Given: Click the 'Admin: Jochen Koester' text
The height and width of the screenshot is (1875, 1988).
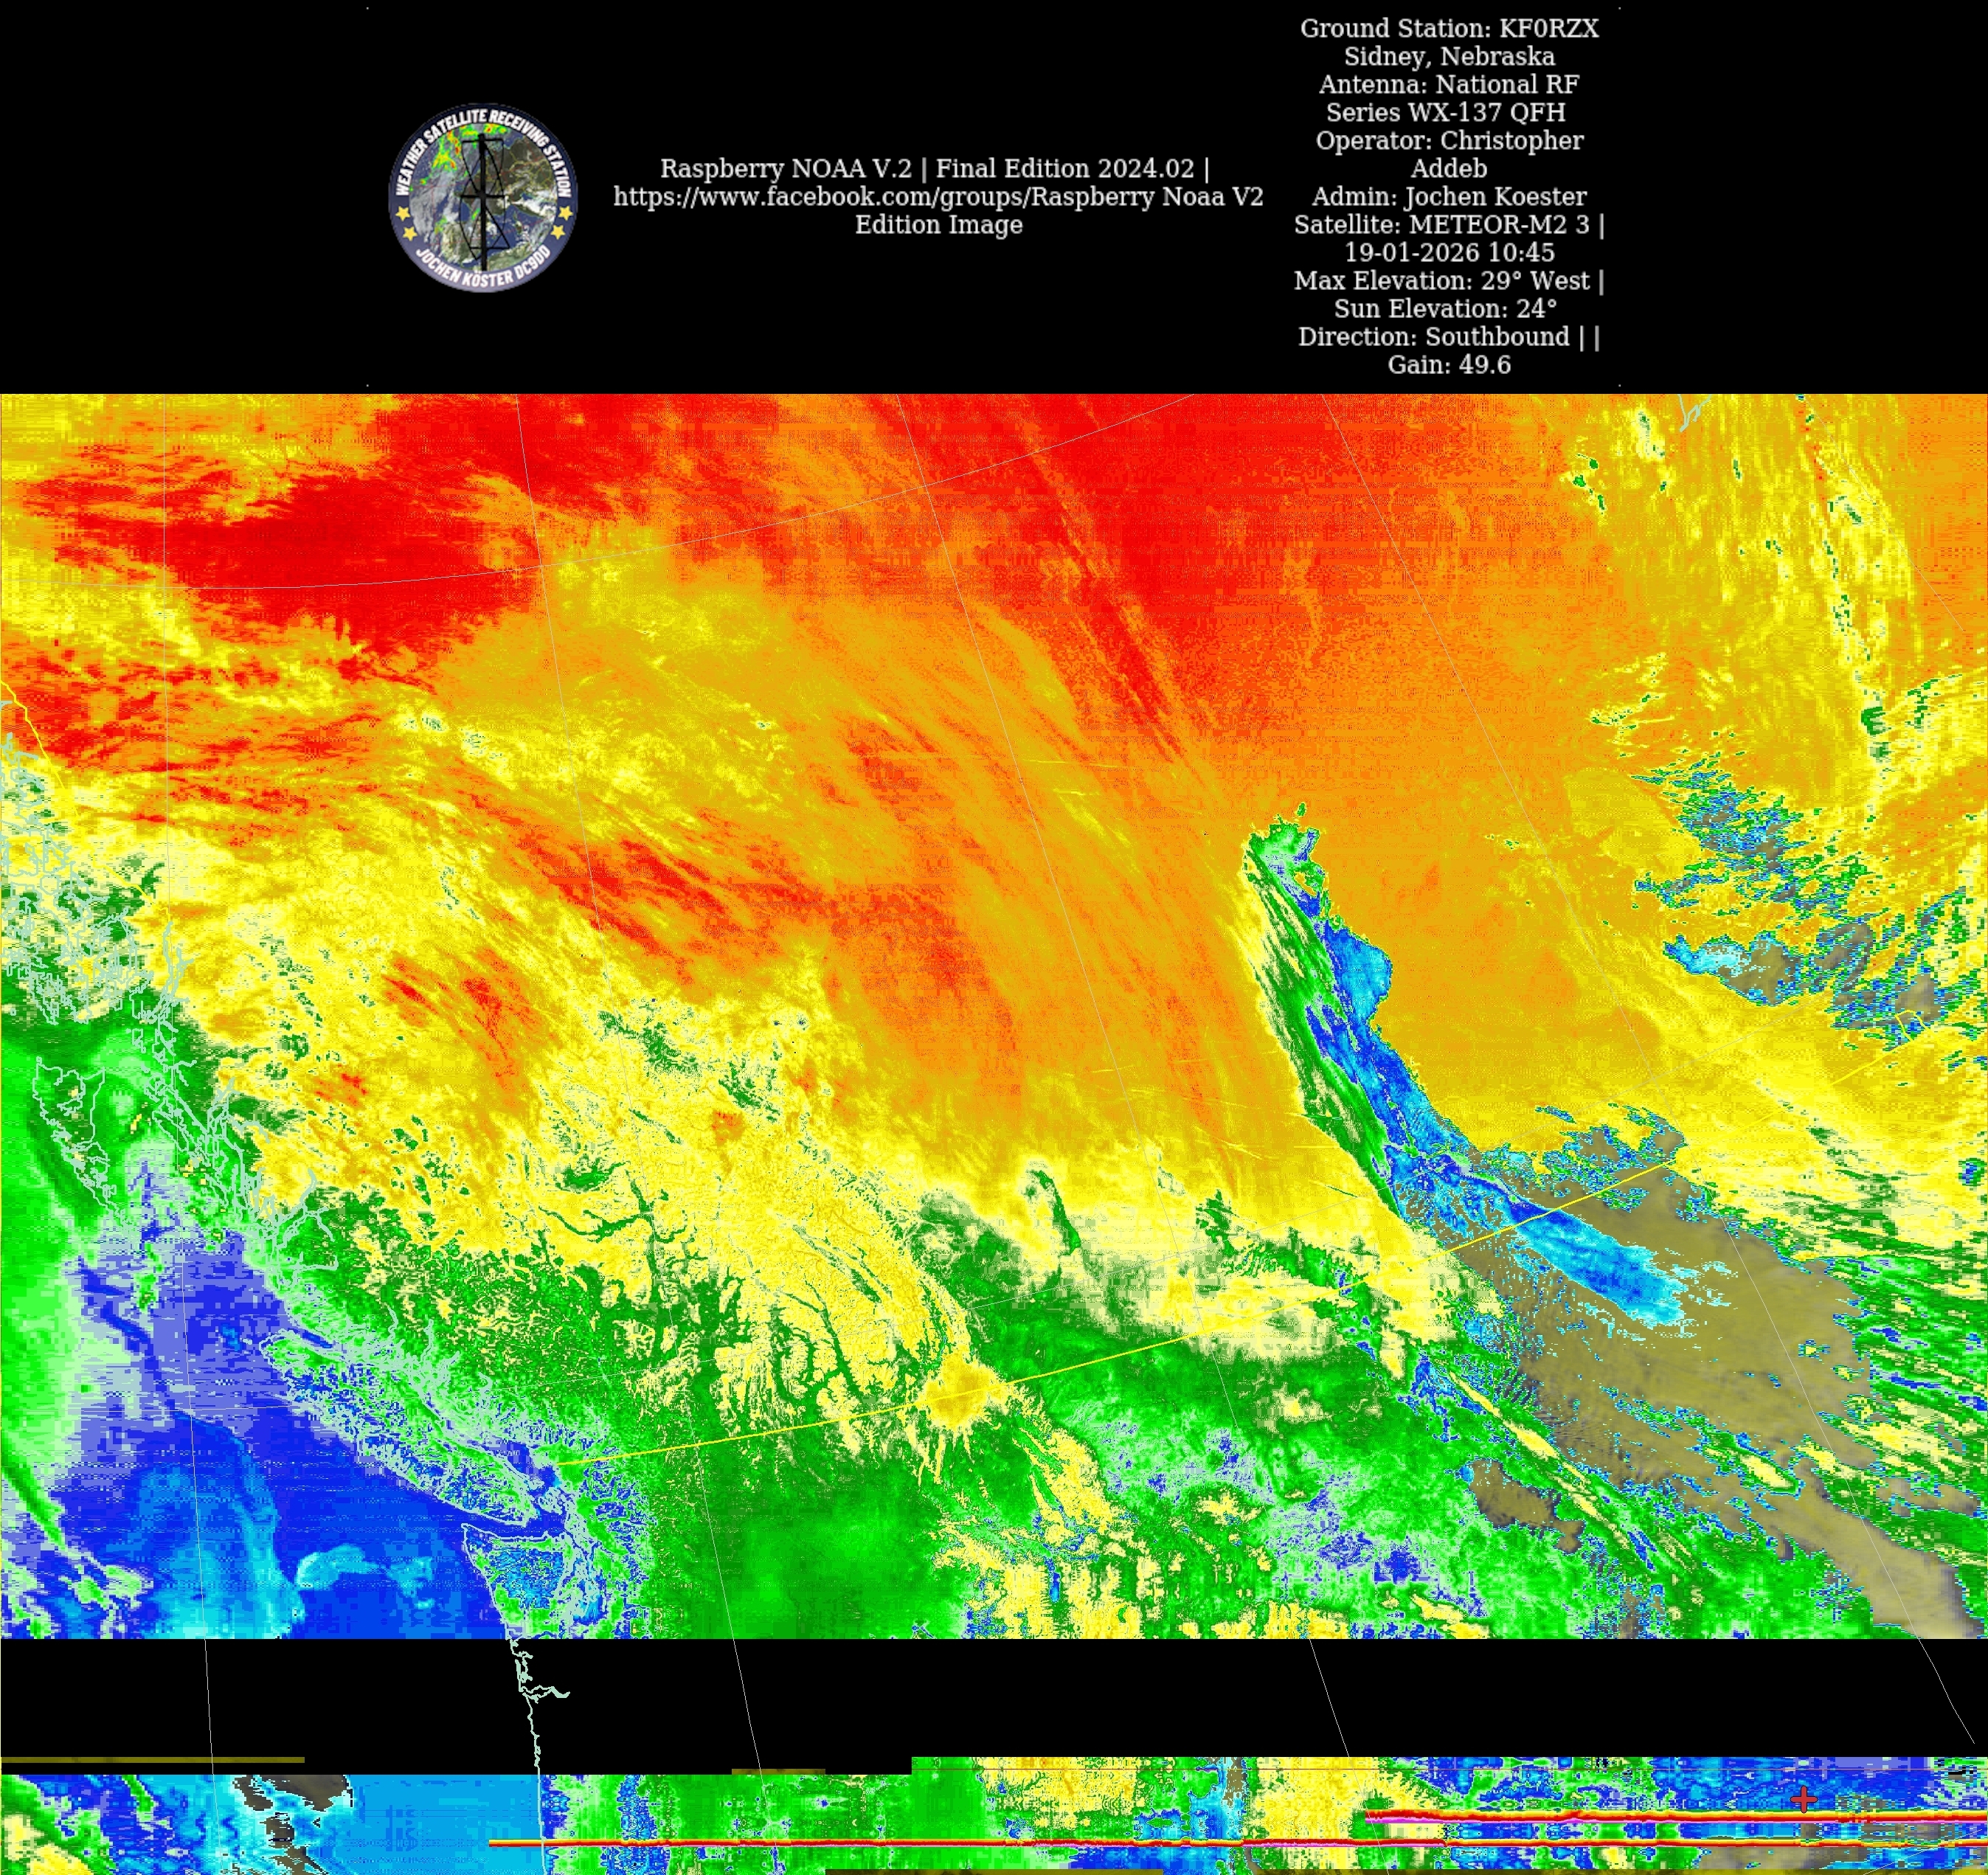Looking at the screenshot, I should point(1449,197).
